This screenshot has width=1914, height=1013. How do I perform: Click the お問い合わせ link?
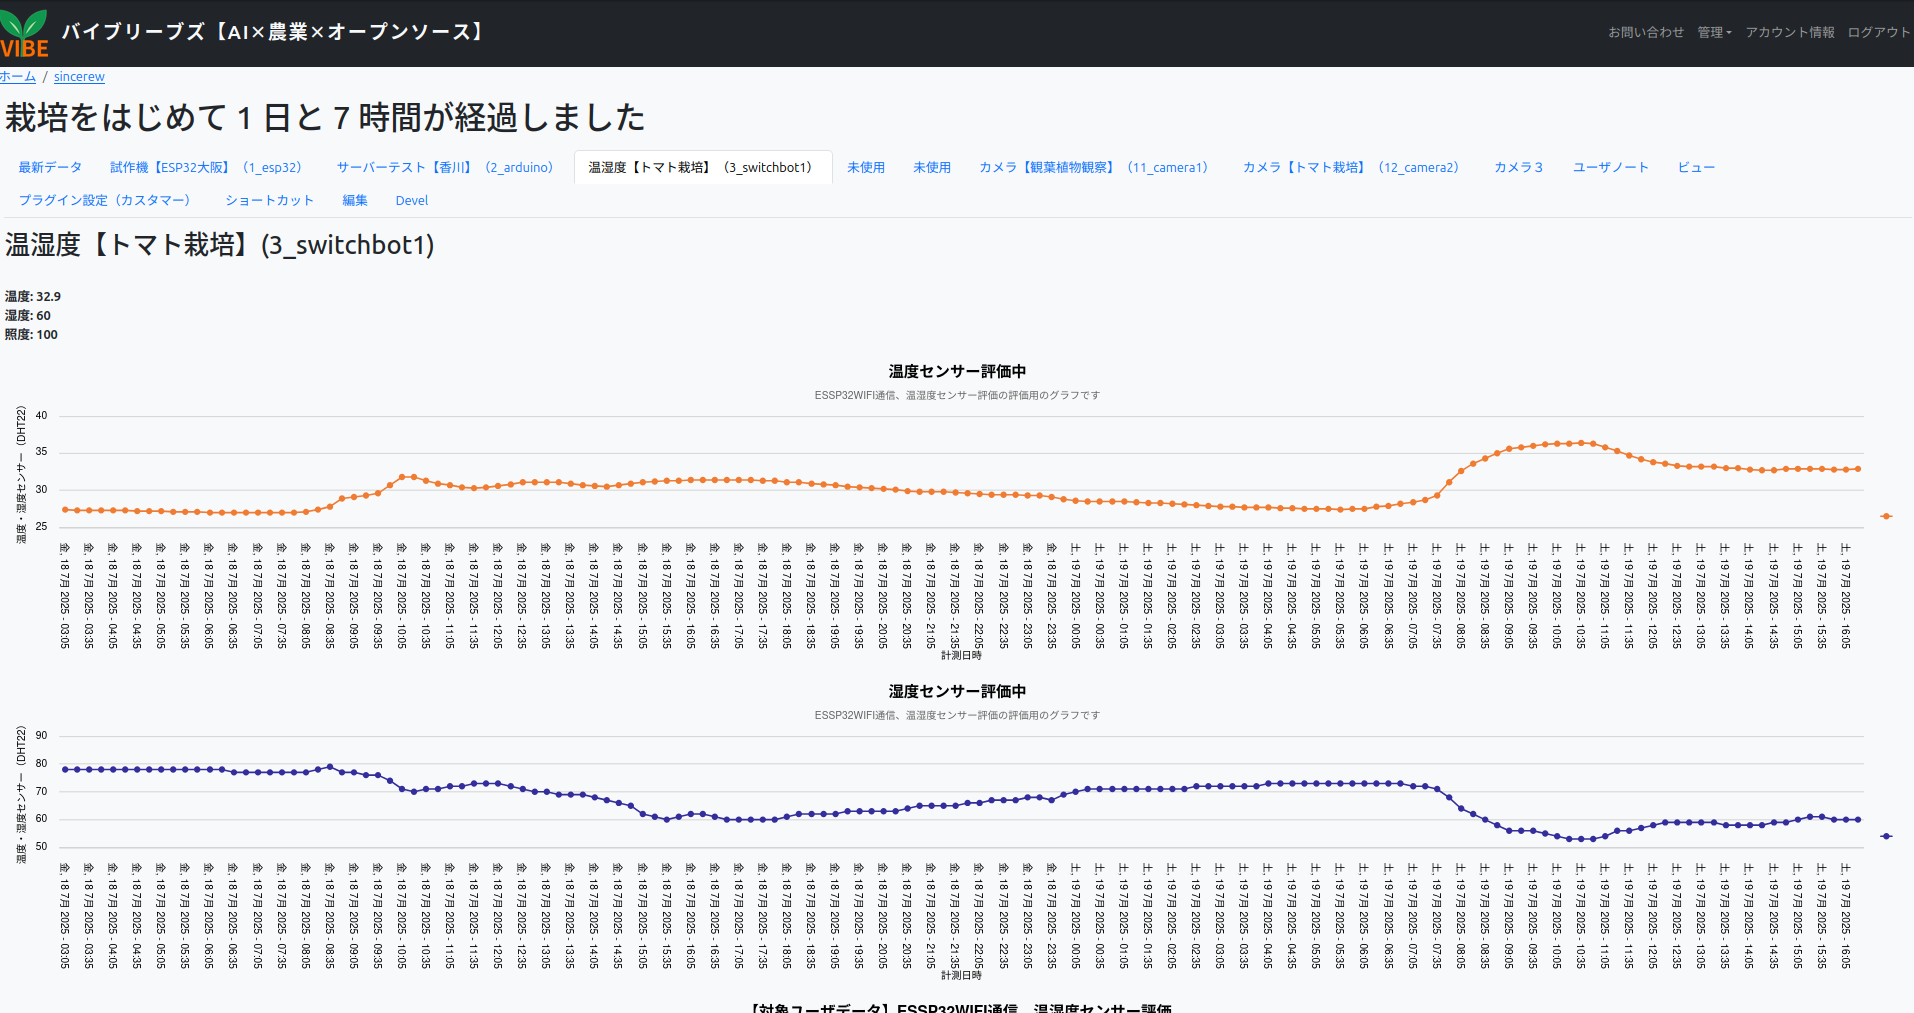click(x=1645, y=31)
